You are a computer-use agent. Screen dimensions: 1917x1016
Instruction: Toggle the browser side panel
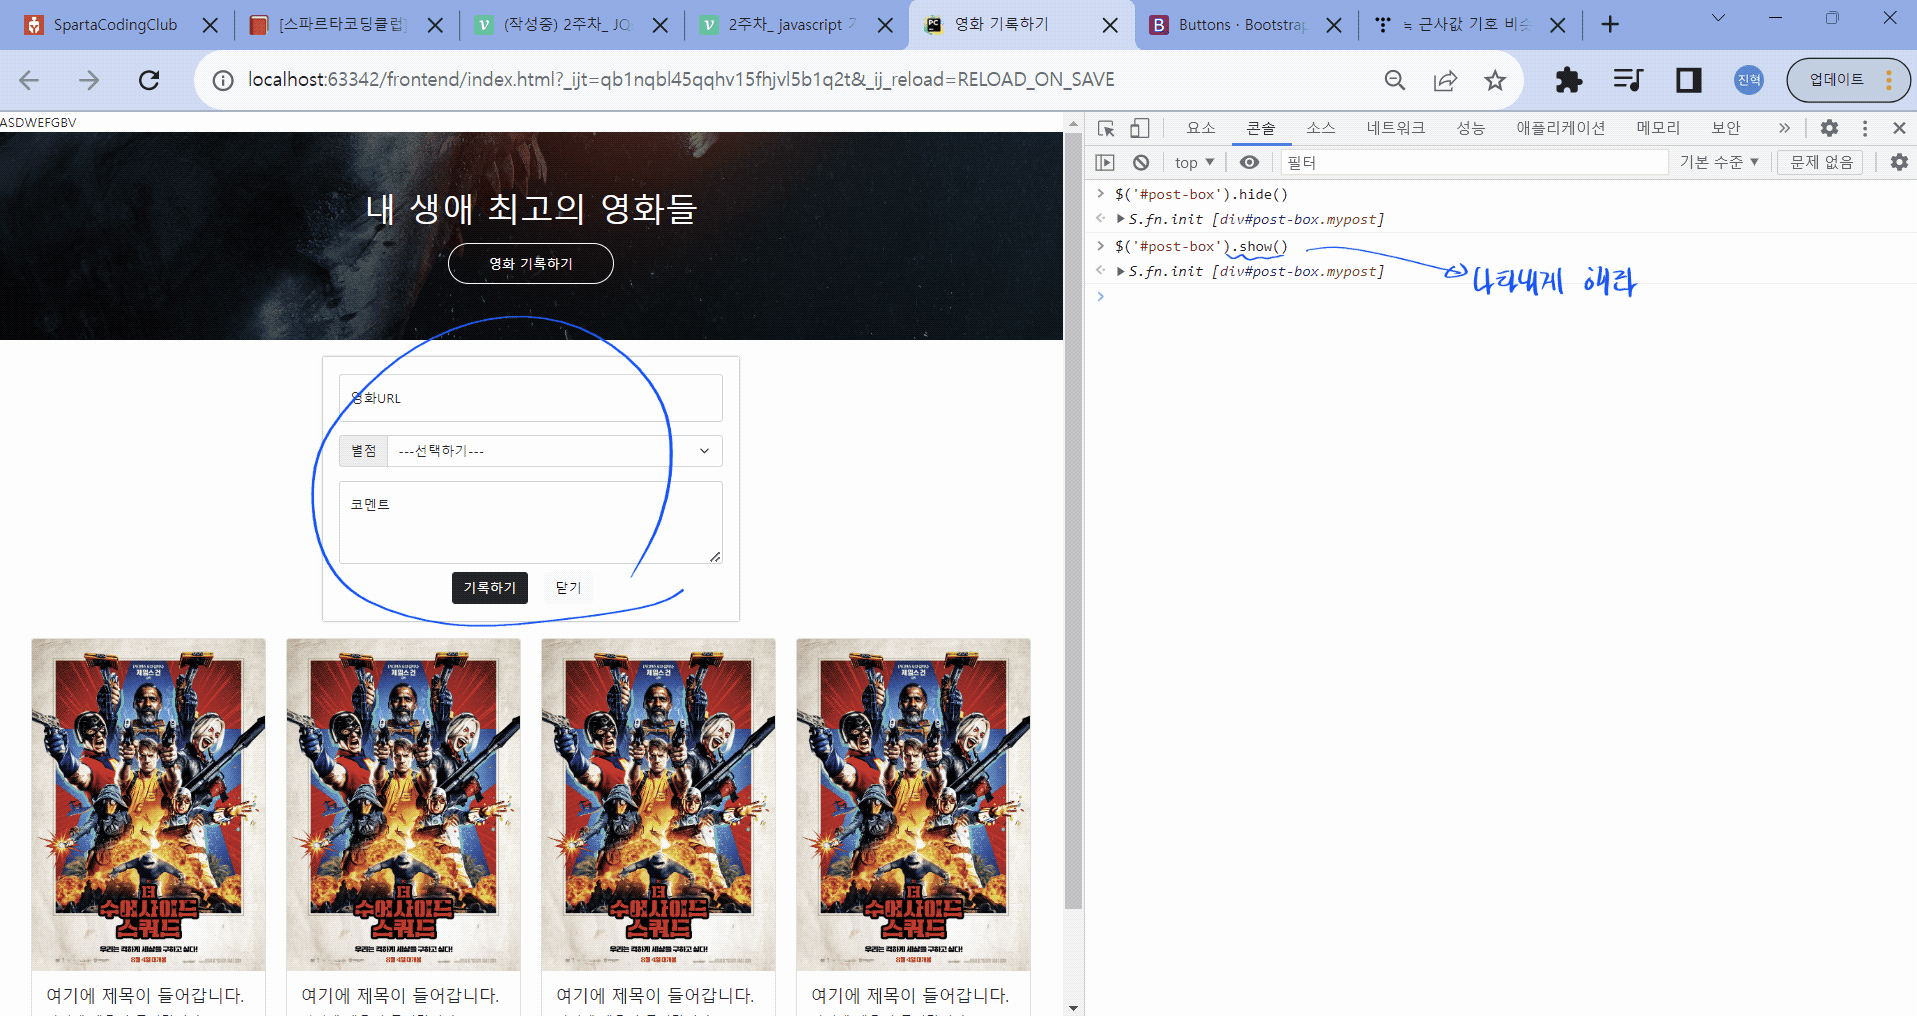(1689, 80)
